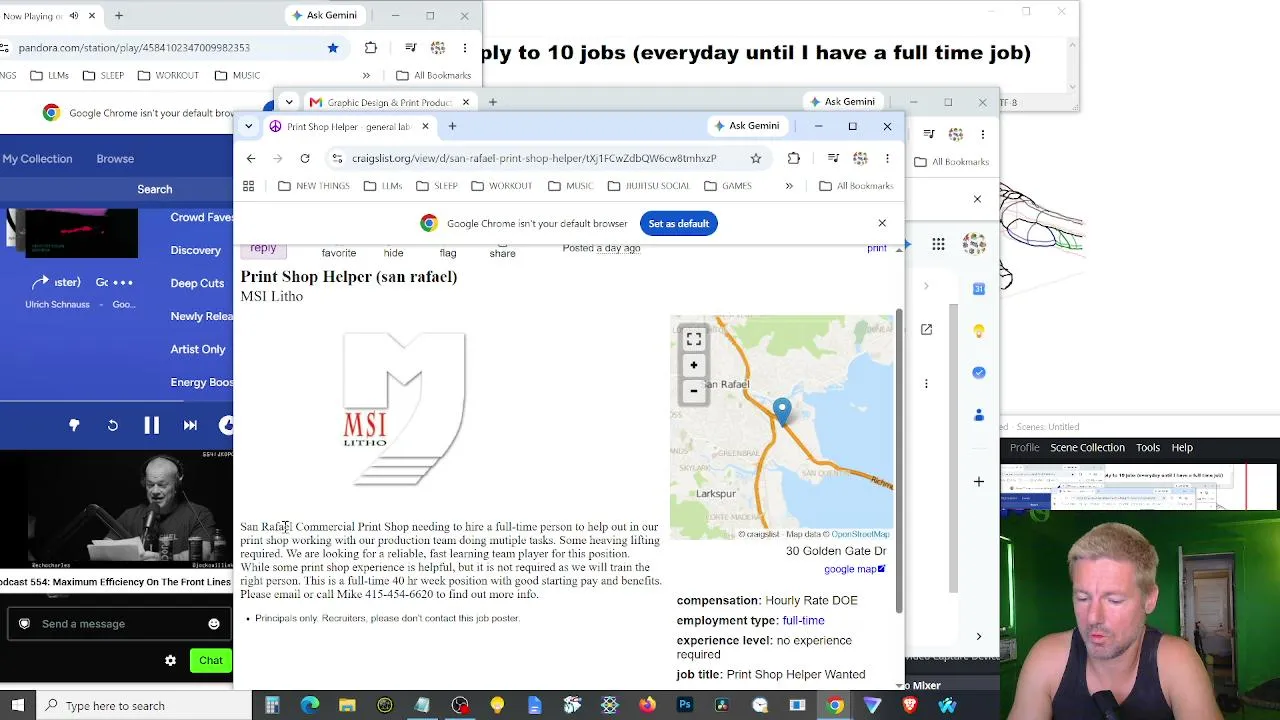
Task: Click Set as default button
Action: click(x=679, y=224)
